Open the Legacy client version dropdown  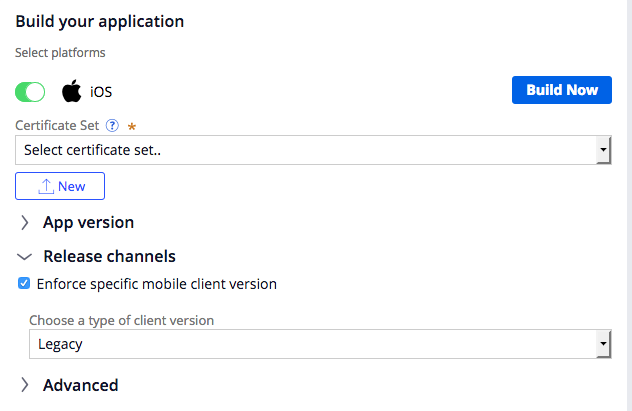tap(320, 344)
